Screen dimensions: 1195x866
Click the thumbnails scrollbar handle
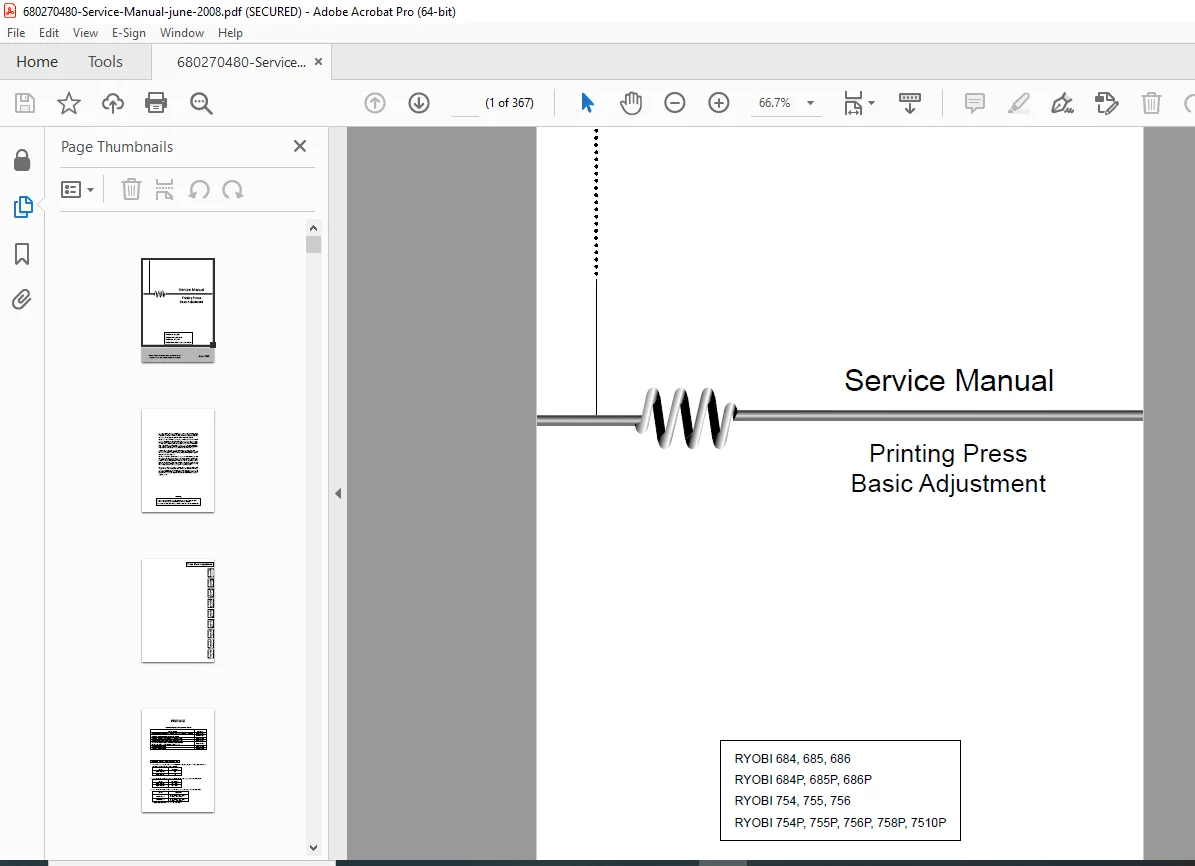[x=313, y=244]
